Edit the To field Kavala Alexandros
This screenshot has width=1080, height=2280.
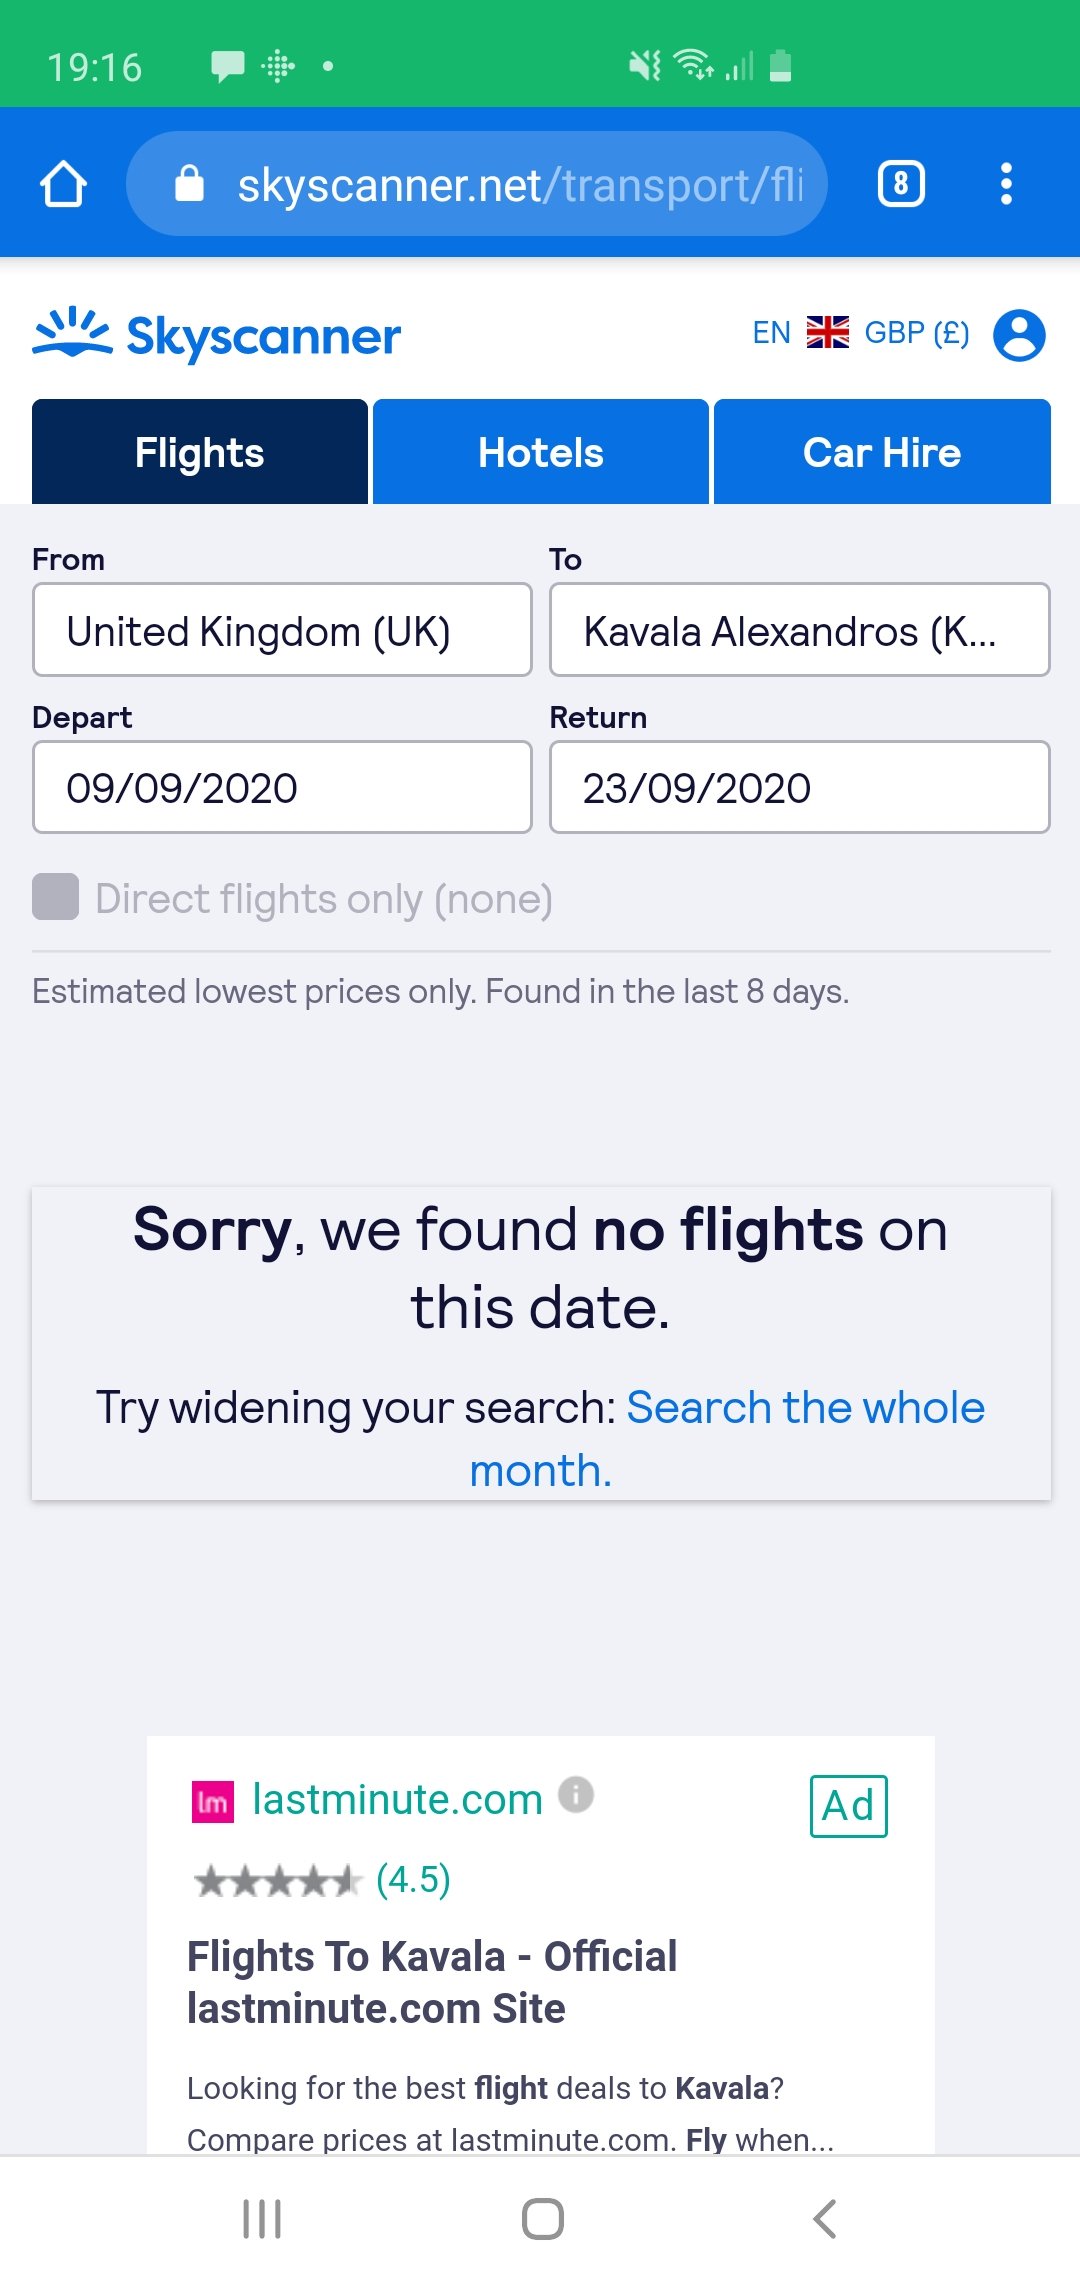click(799, 631)
